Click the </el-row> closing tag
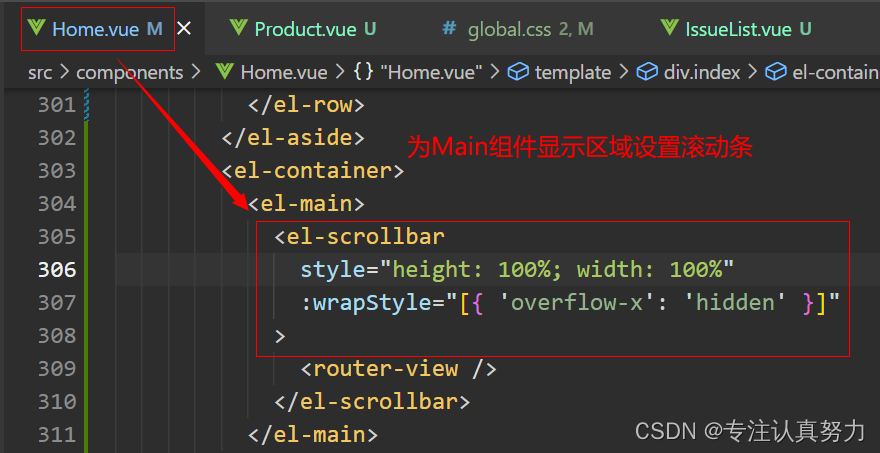The image size is (880, 453). click(306, 105)
